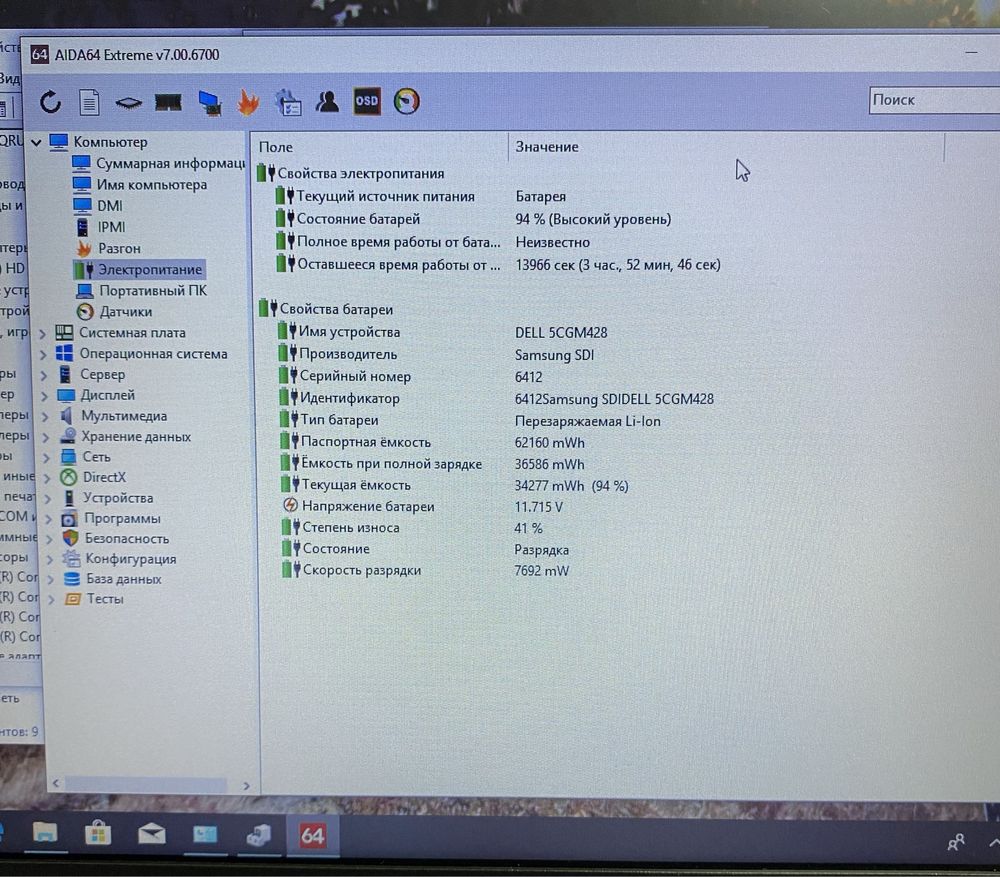1000x877 pixels.
Task: Collapse the Компьютер tree node
Action: tap(36, 142)
